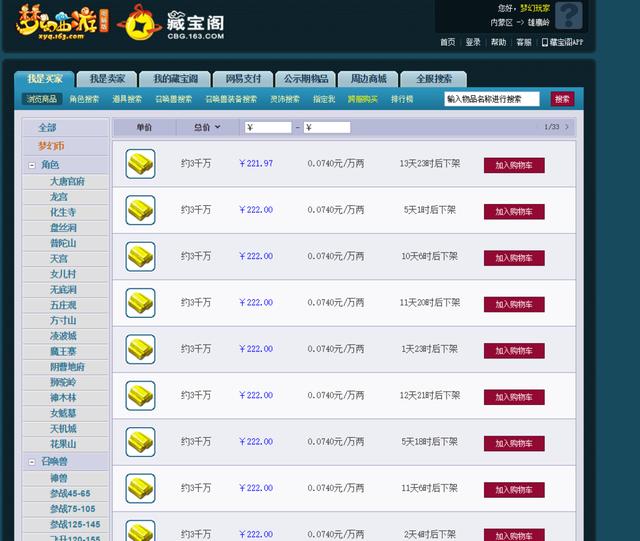This screenshot has height=541, width=640.
Task: Click the 梦幻西游 game logo
Action: point(63,23)
